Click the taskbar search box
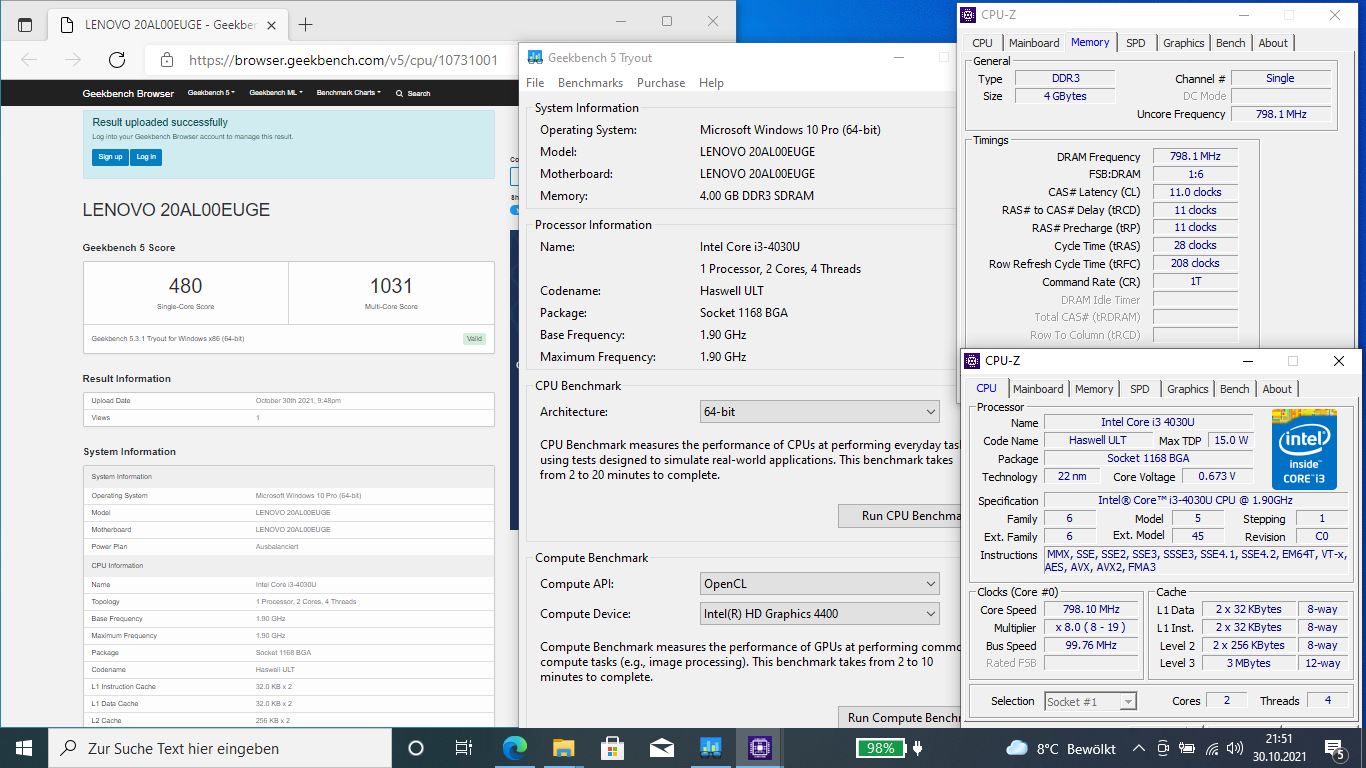This screenshot has width=1366, height=768. pyautogui.click(x=220, y=748)
